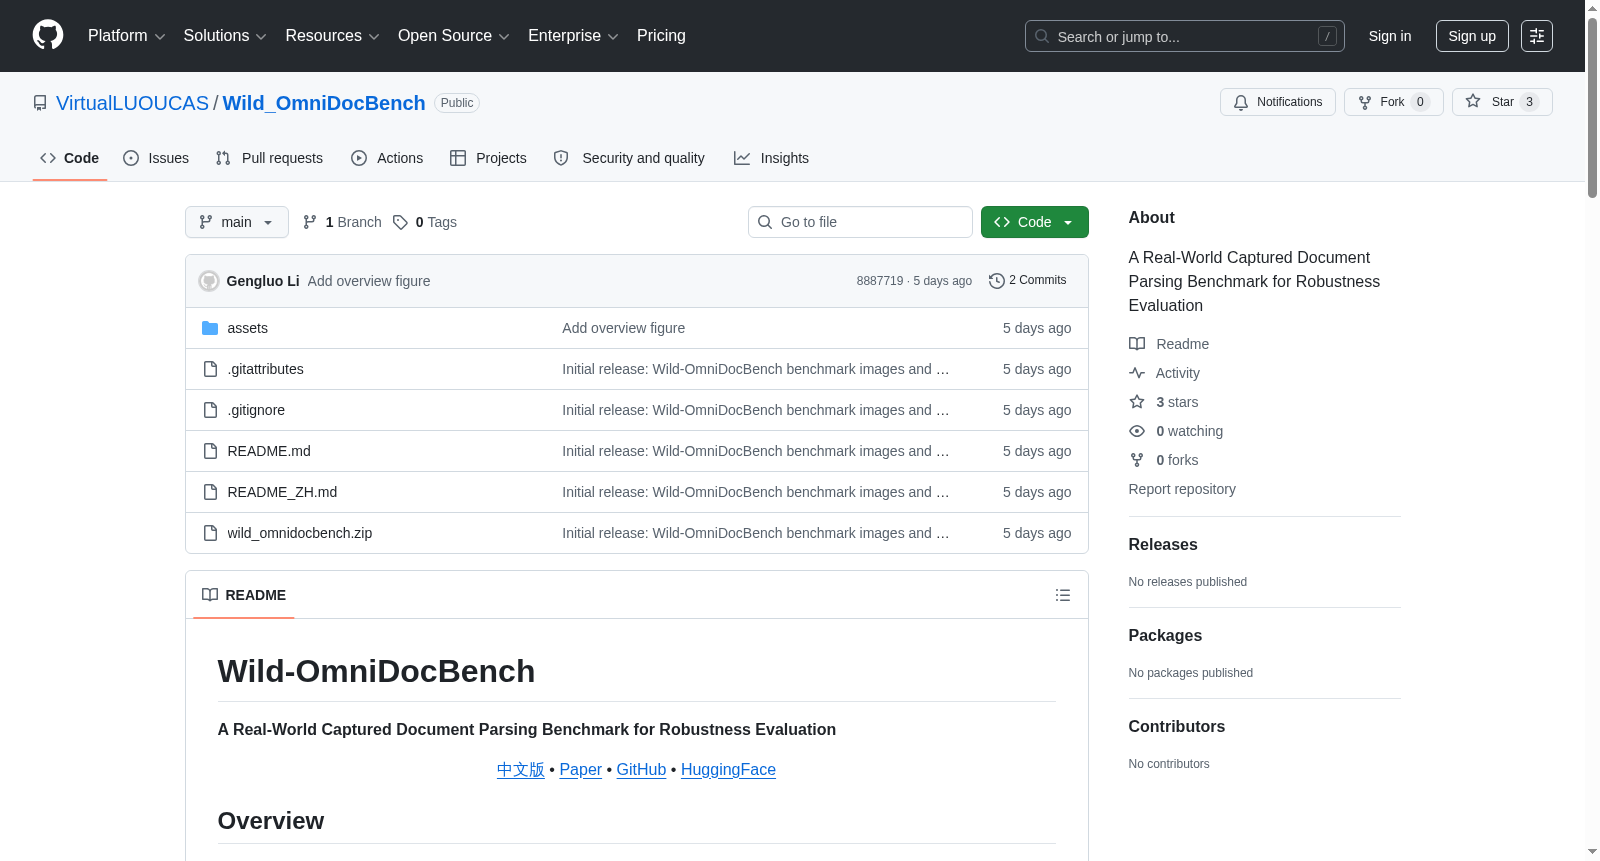Open the accessibility settings icon in header
1600x861 pixels.
[x=1537, y=36]
